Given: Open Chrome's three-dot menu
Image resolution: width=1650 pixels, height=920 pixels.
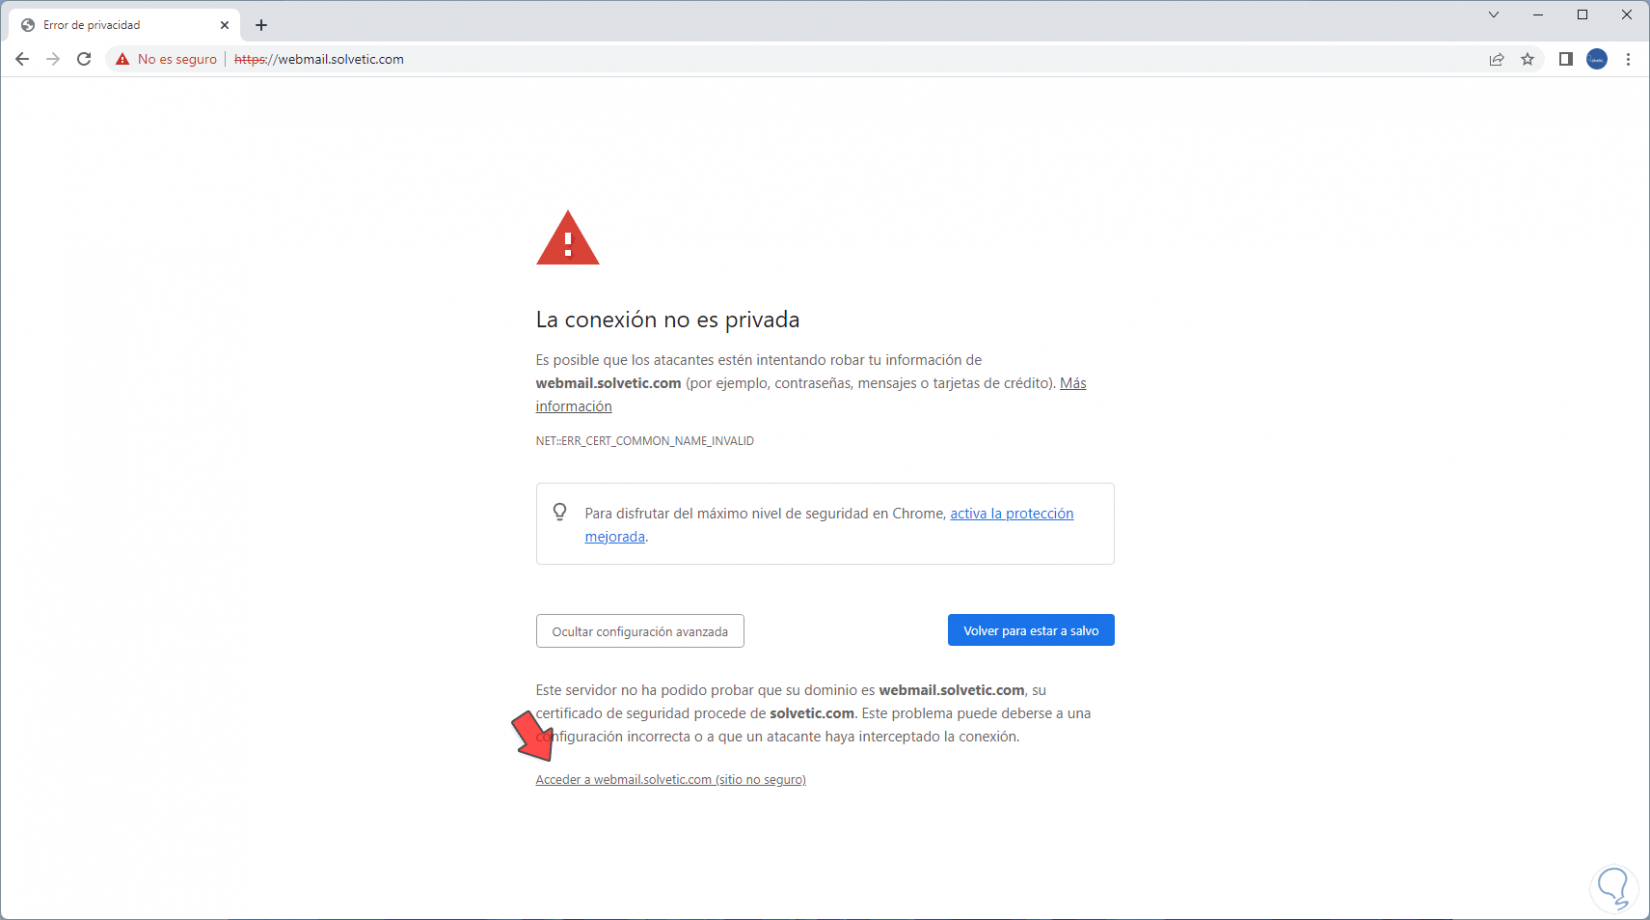Looking at the screenshot, I should 1628,59.
